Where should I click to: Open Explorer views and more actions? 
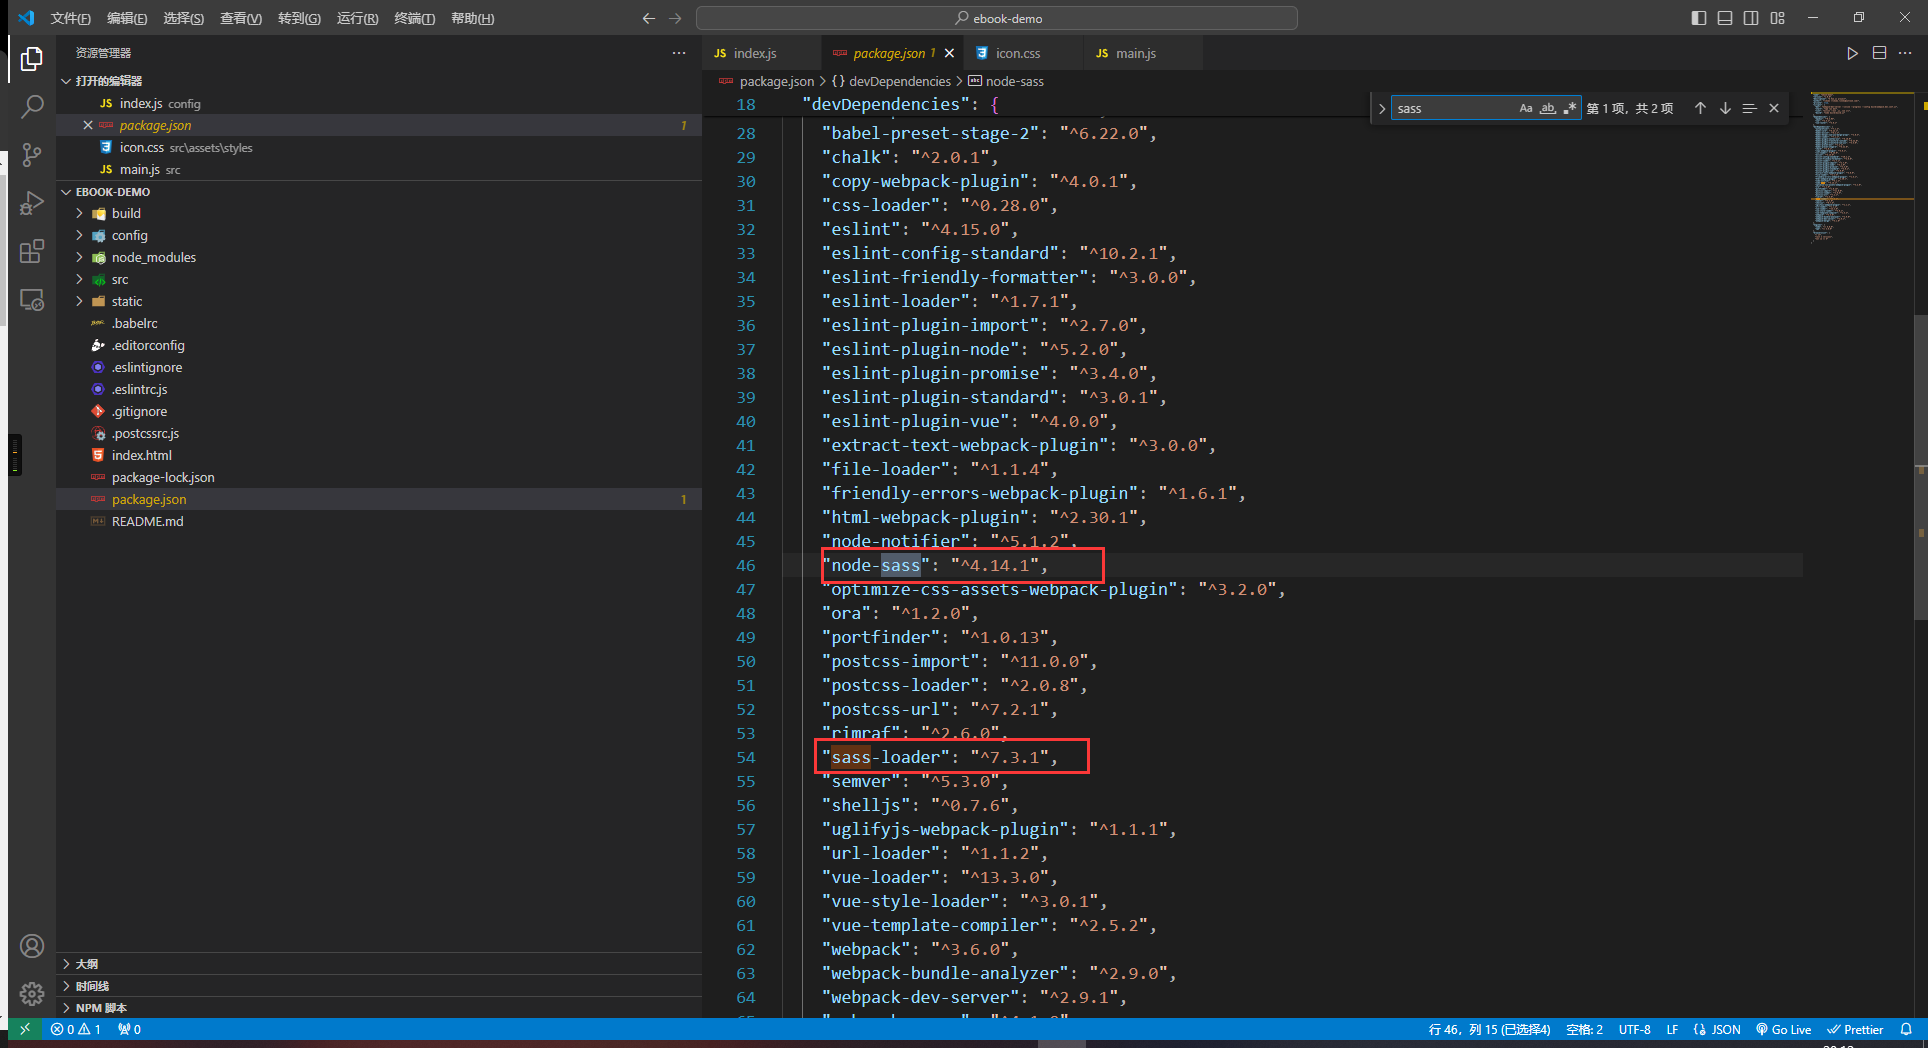click(679, 53)
